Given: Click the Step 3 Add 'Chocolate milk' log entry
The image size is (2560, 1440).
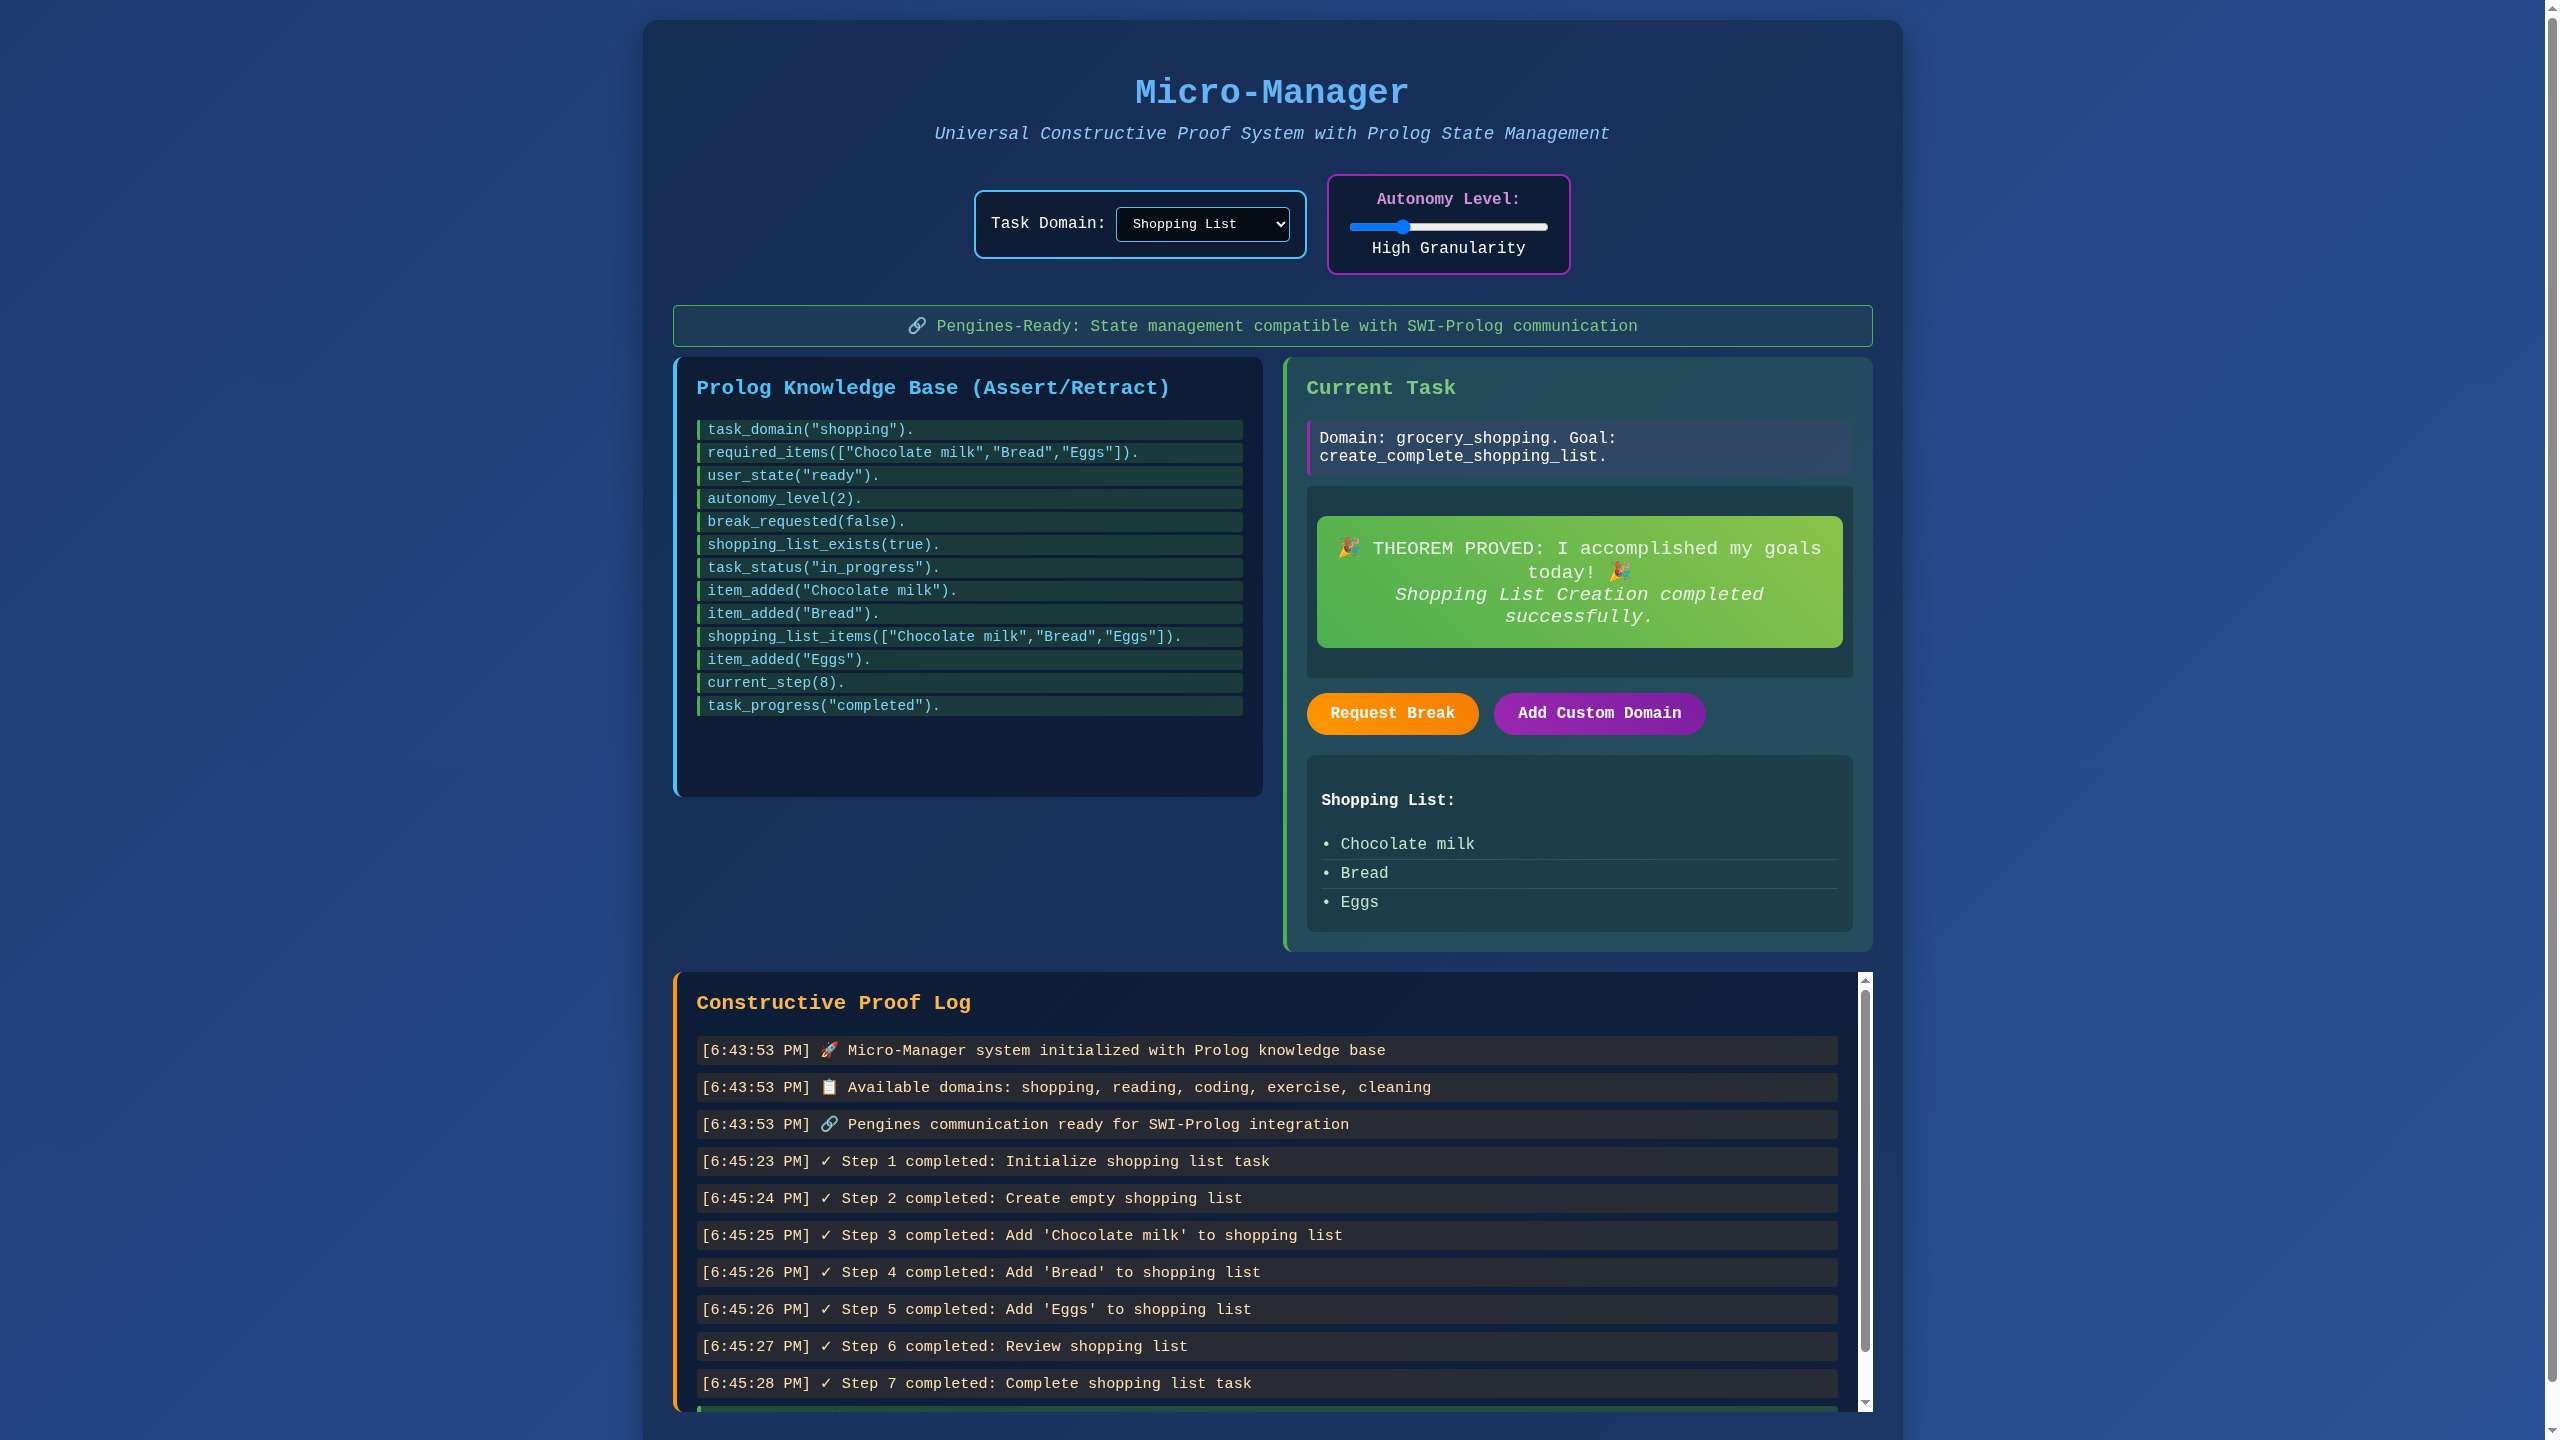Looking at the screenshot, I should point(1267,1235).
